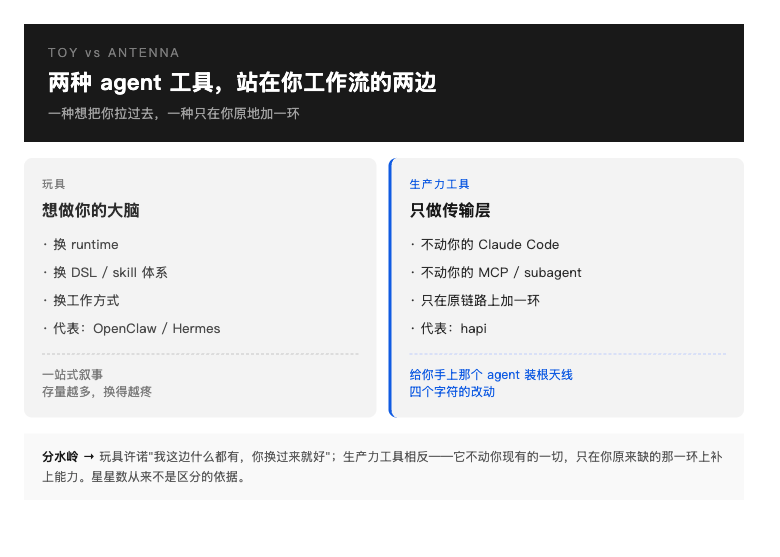Click the footer text '一站式叙事'
The image size is (780, 557).
(73, 374)
